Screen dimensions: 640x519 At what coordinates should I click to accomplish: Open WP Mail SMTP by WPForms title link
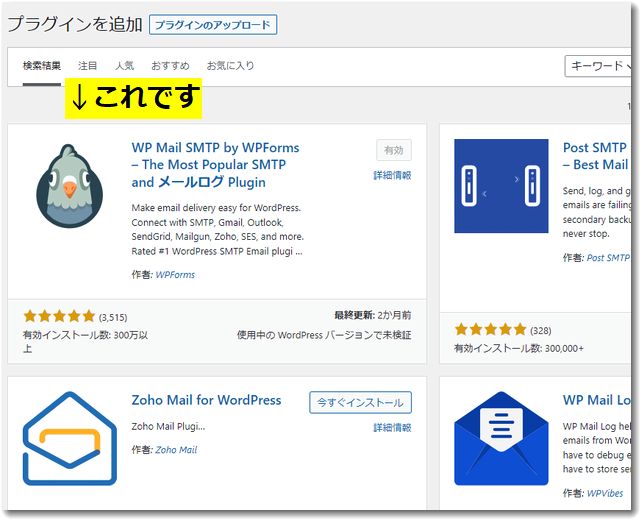(215, 165)
